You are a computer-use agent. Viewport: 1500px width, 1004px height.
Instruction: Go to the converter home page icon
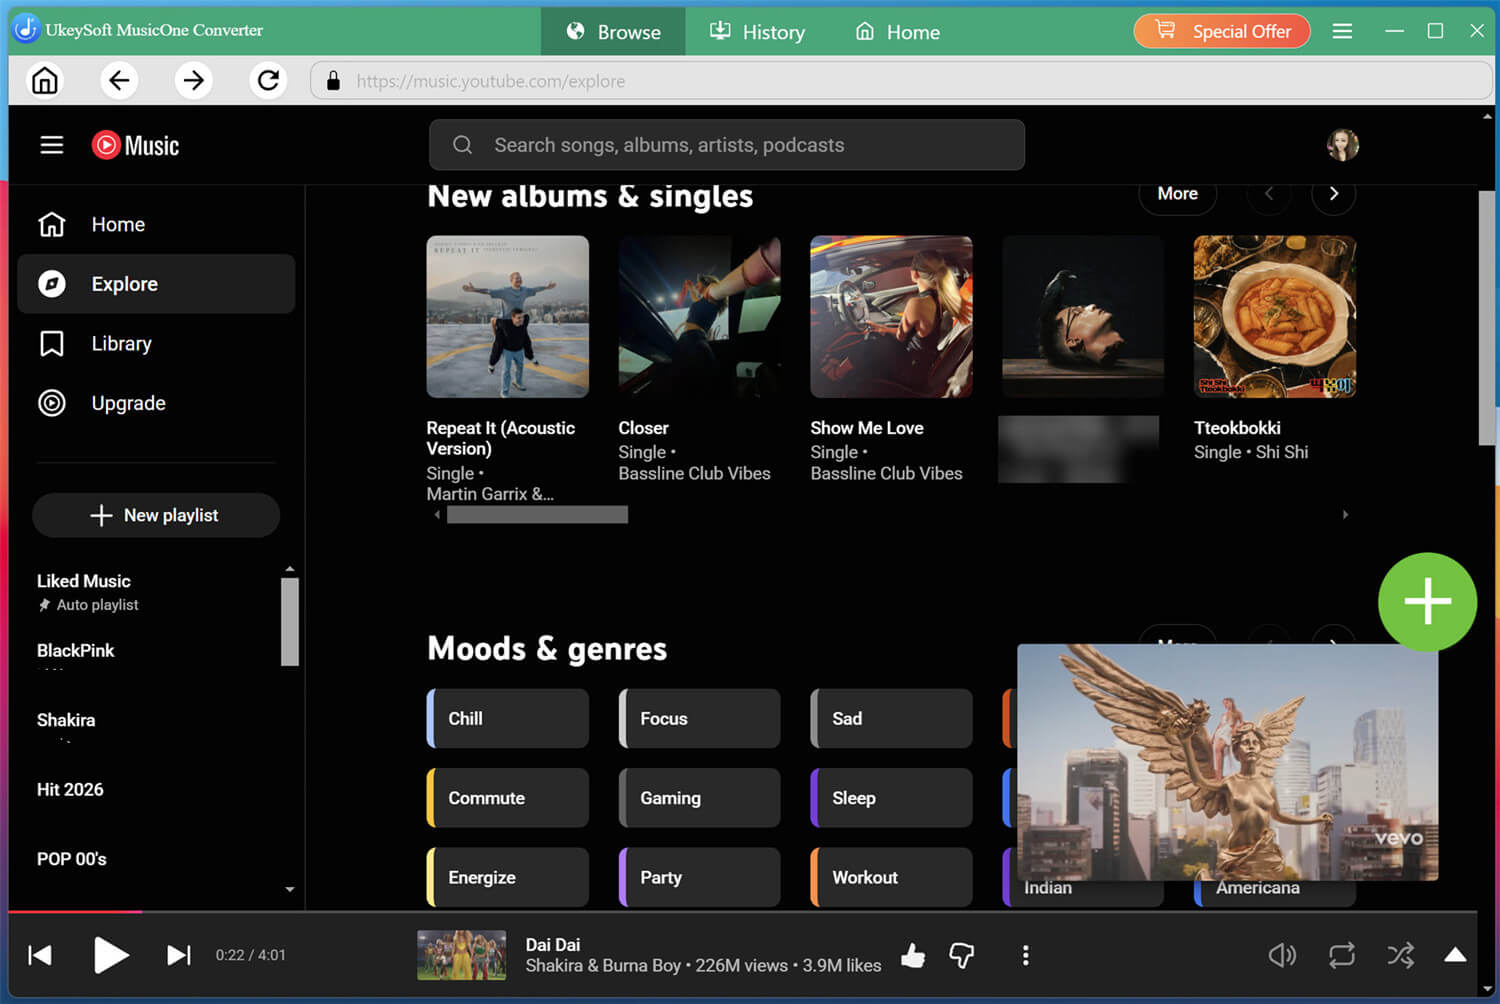(x=45, y=80)
